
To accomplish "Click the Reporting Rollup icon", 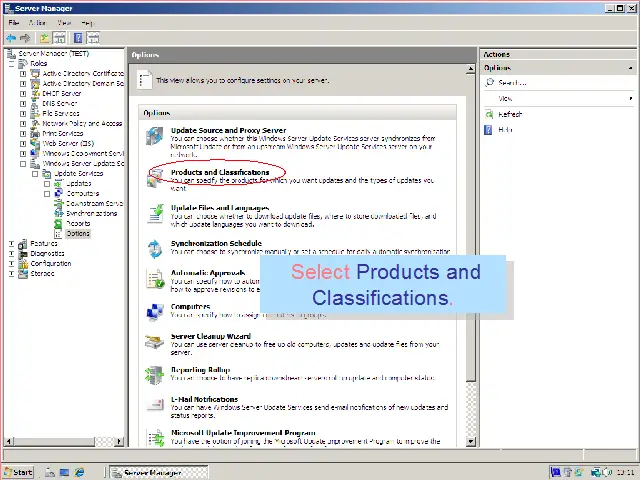I will click(155, 376).
